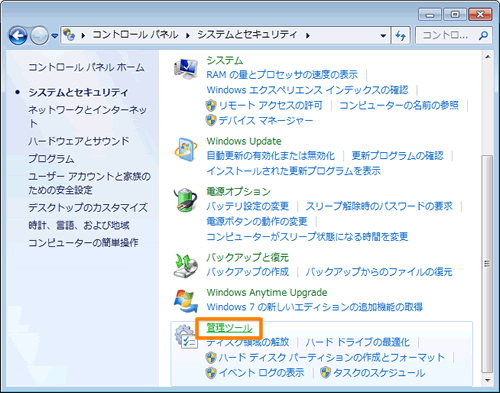Click the Control Panel icon in address bar

pos(69,35)
